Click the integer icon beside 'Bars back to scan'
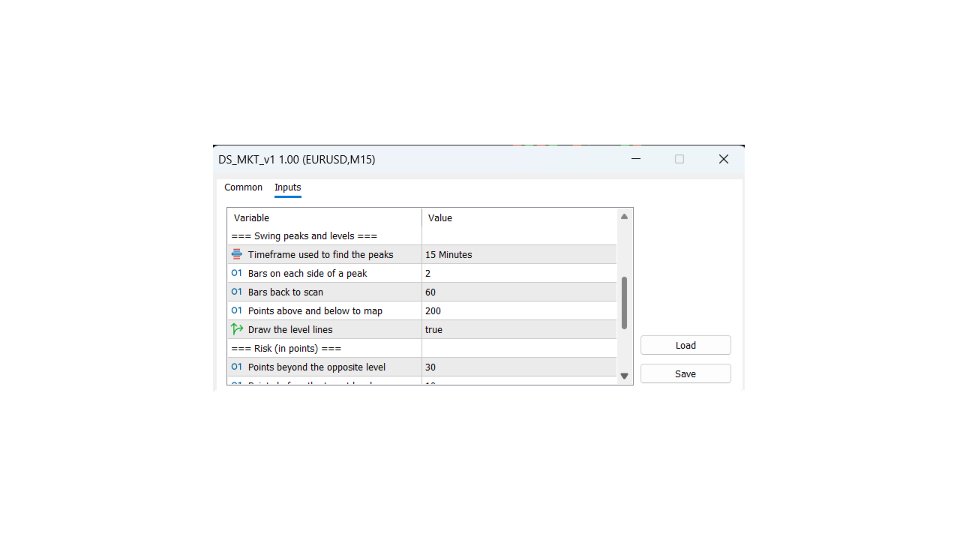 click(x=237, y=292)
